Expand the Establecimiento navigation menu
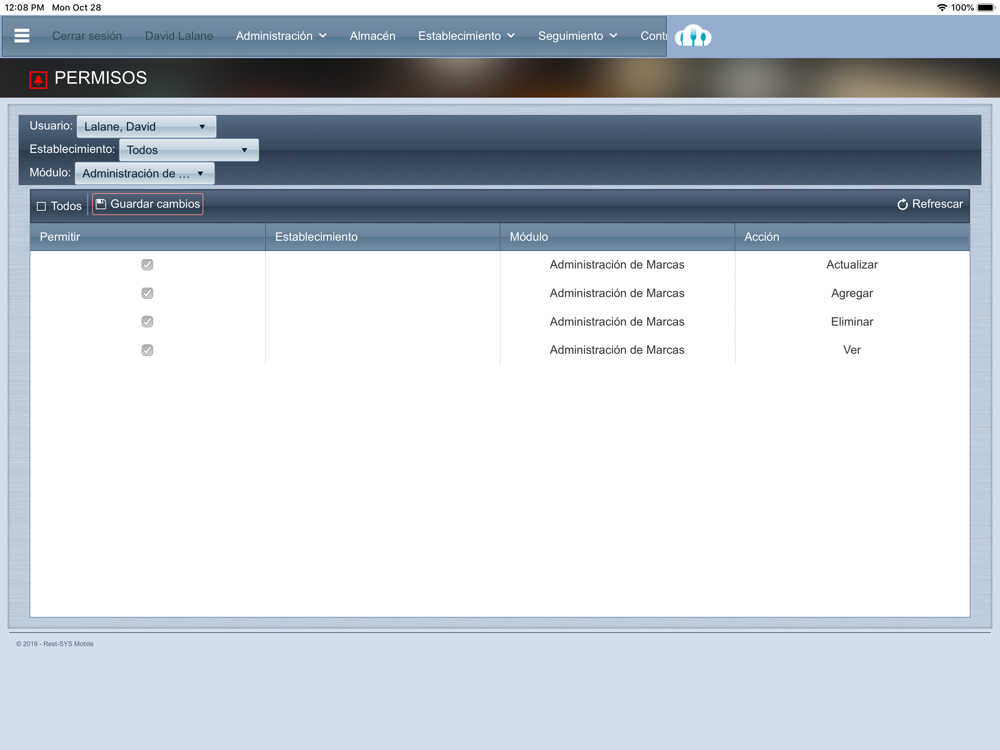This screenshot has height=750, width=1000. coord(466,36)
